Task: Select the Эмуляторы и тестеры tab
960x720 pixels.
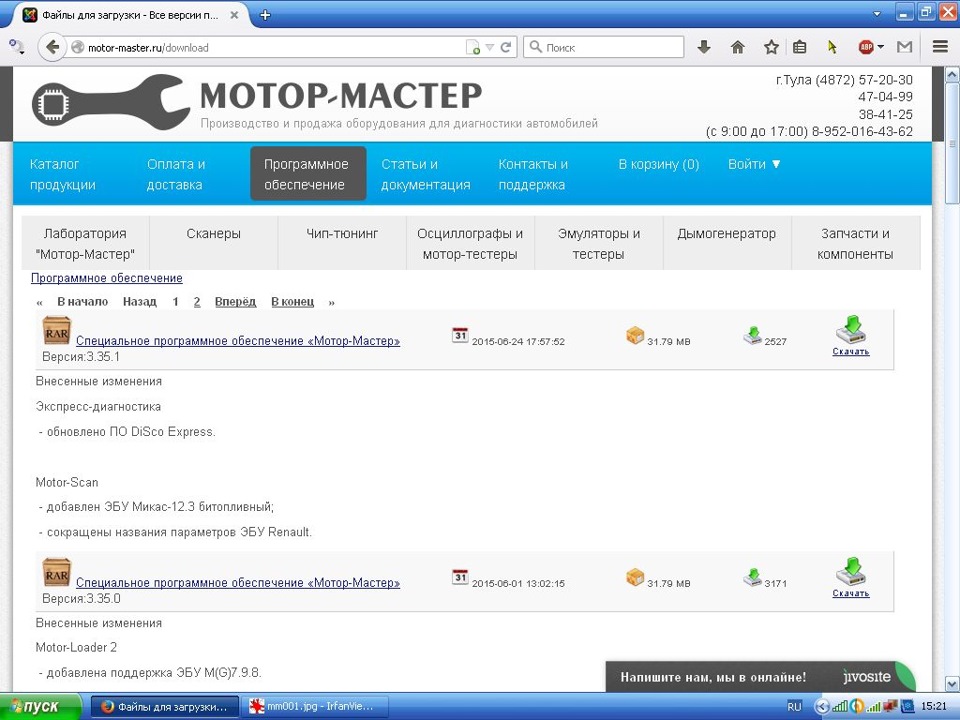Action: coord(599,243)
